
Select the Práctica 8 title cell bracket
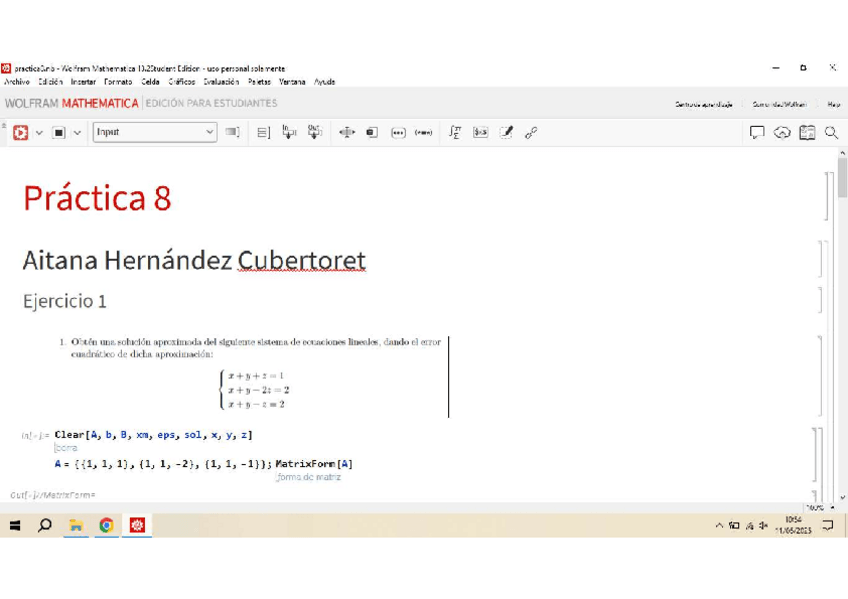point(826,196)
